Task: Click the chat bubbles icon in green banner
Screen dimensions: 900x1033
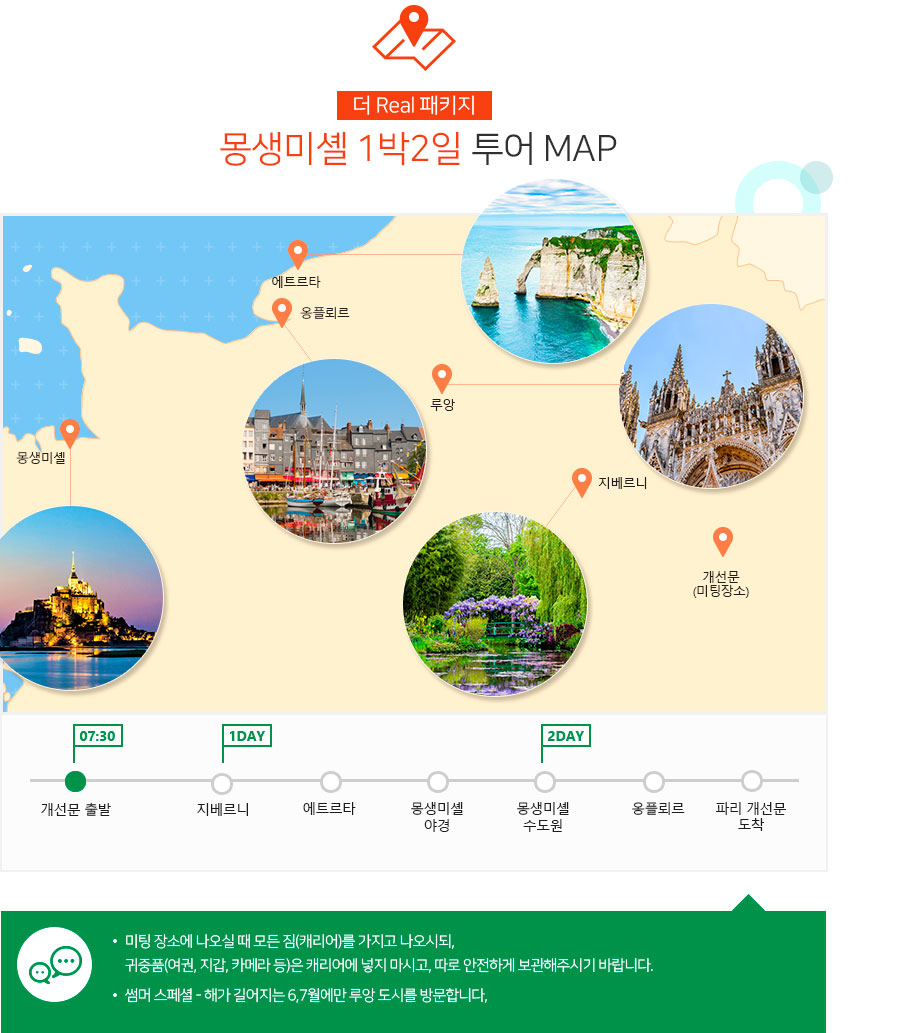Action: (55, 964)
